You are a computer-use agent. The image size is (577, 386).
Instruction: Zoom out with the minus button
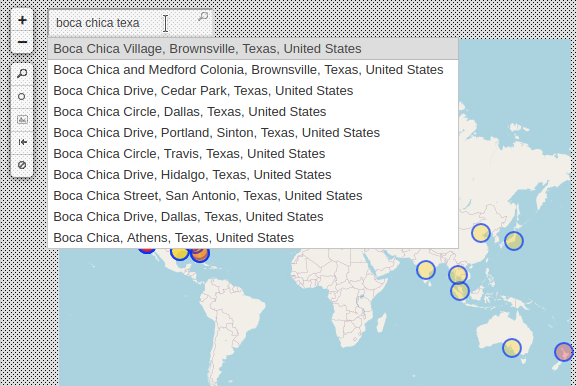[22, 42]
